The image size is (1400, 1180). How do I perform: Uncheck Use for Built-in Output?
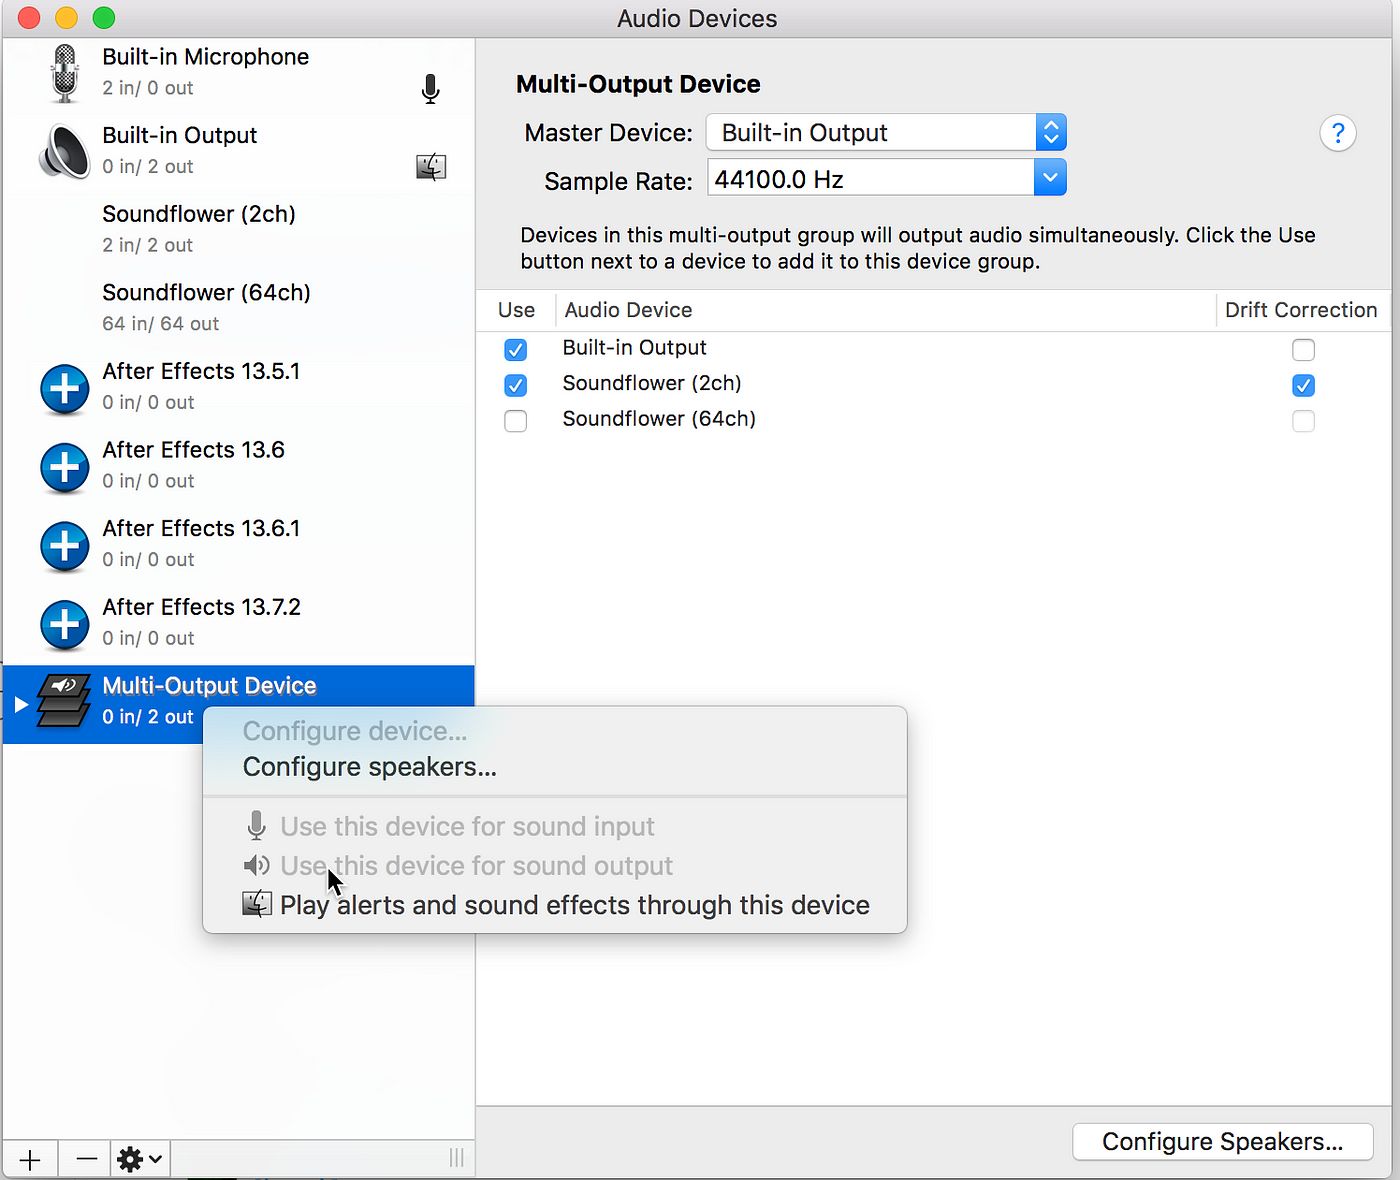click(516, 350)
